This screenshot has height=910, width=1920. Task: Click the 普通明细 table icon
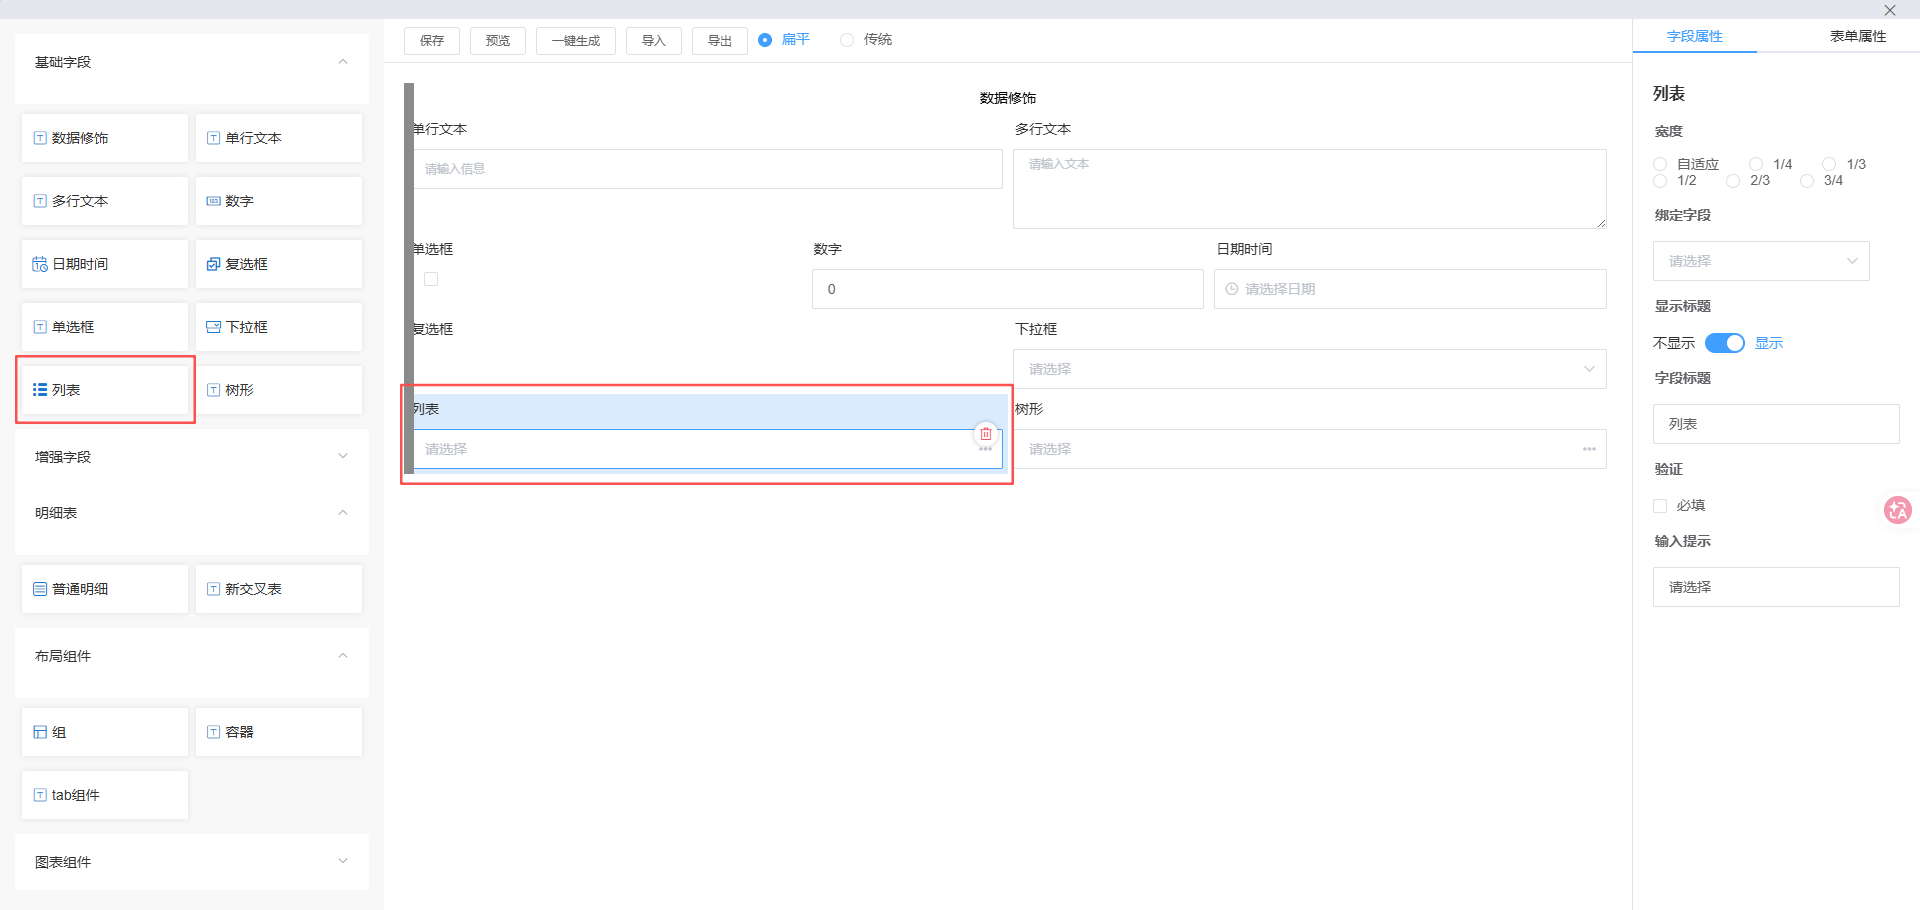point(40,589)
